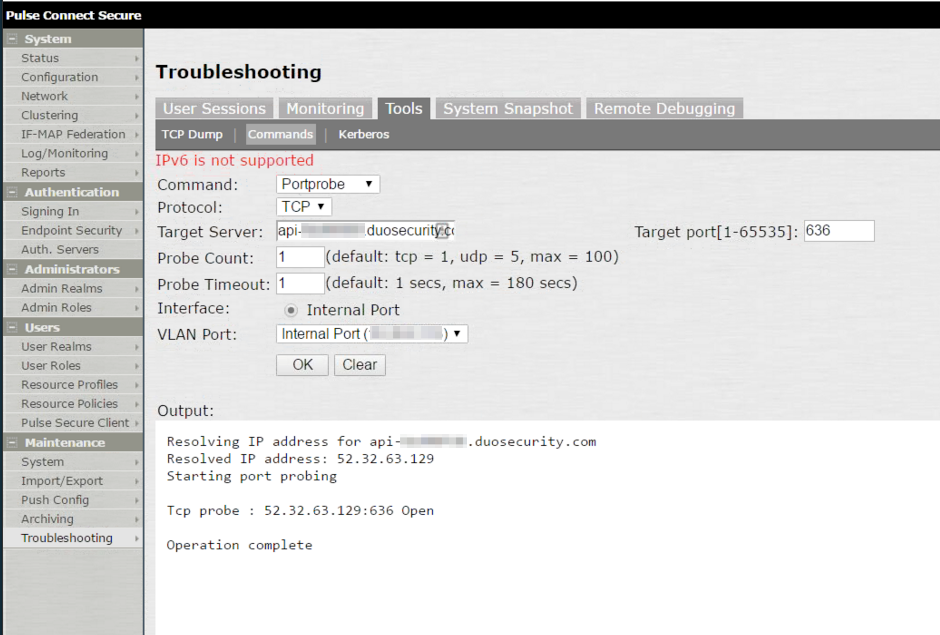Click the Probe Count input field
Screen dimensions: 940x635
pyautogui.click(x=298, y=258)
